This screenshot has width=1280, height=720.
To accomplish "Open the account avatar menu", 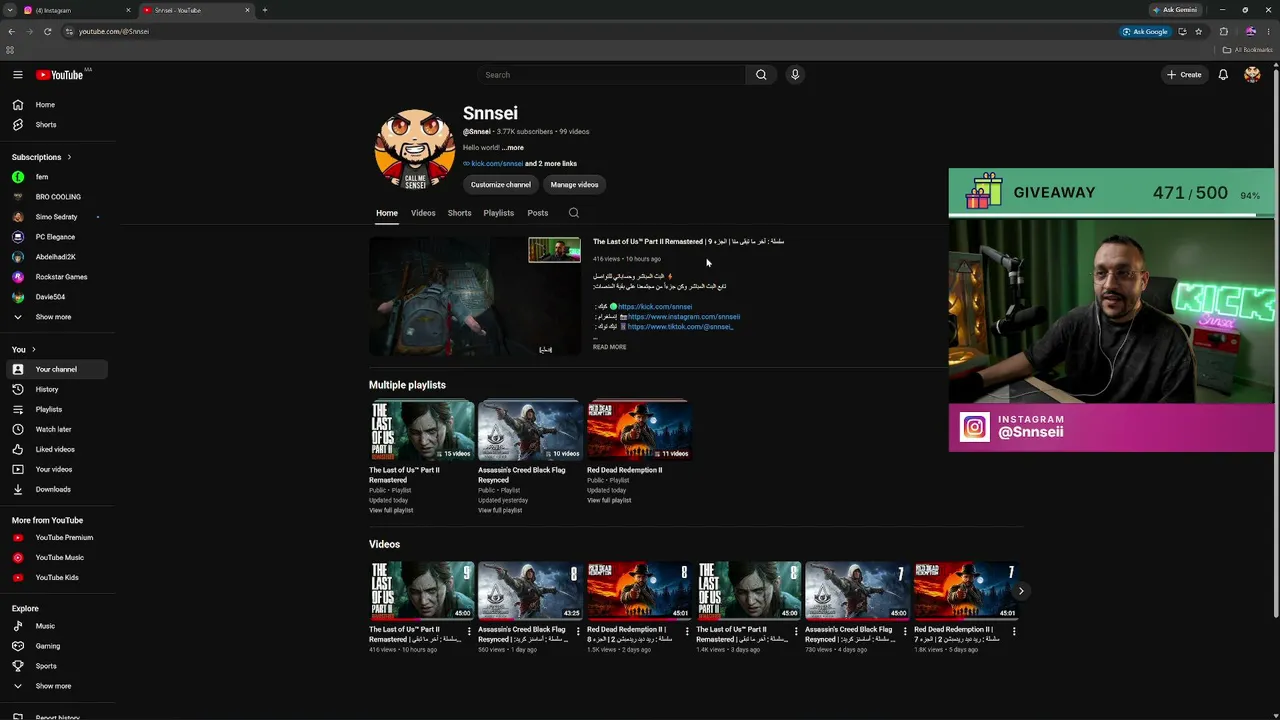I will coord(1252,75).
